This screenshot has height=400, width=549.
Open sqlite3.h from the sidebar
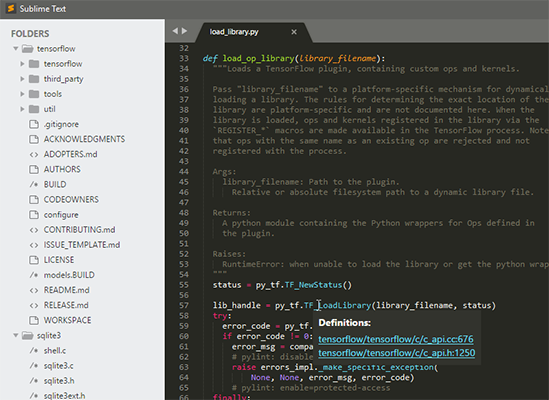click(x=59, y=380)
